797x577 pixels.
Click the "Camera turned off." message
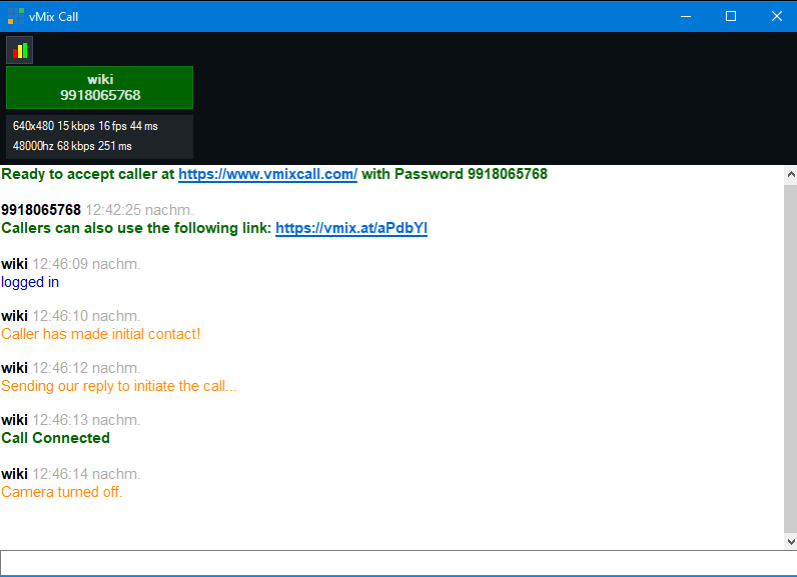pyautogui.click(x=62, y=492)
